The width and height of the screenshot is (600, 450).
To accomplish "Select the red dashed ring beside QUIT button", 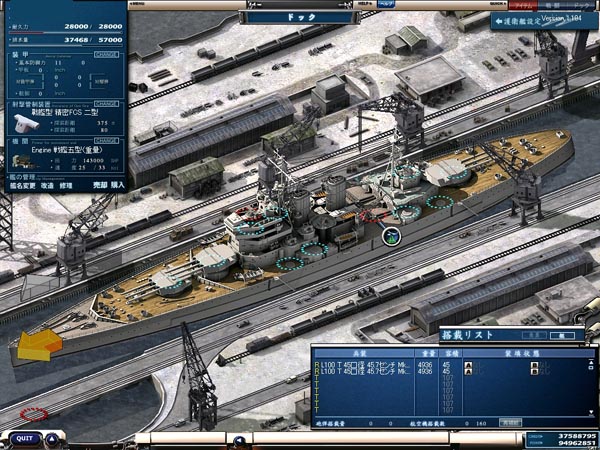I will pos(34,414).
